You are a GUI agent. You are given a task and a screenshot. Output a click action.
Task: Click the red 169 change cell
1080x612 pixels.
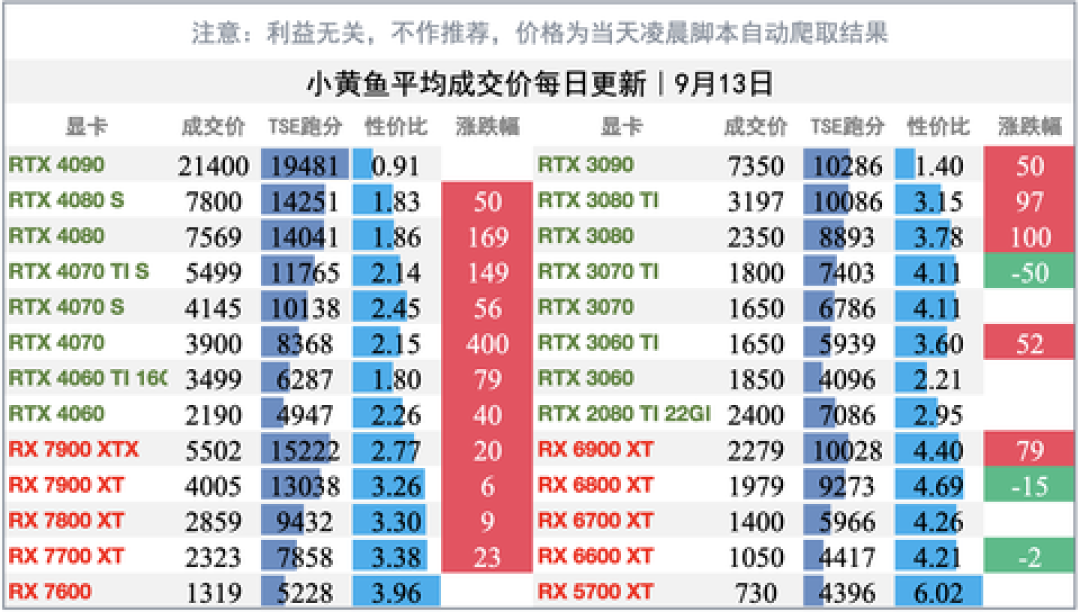(487, 237)
